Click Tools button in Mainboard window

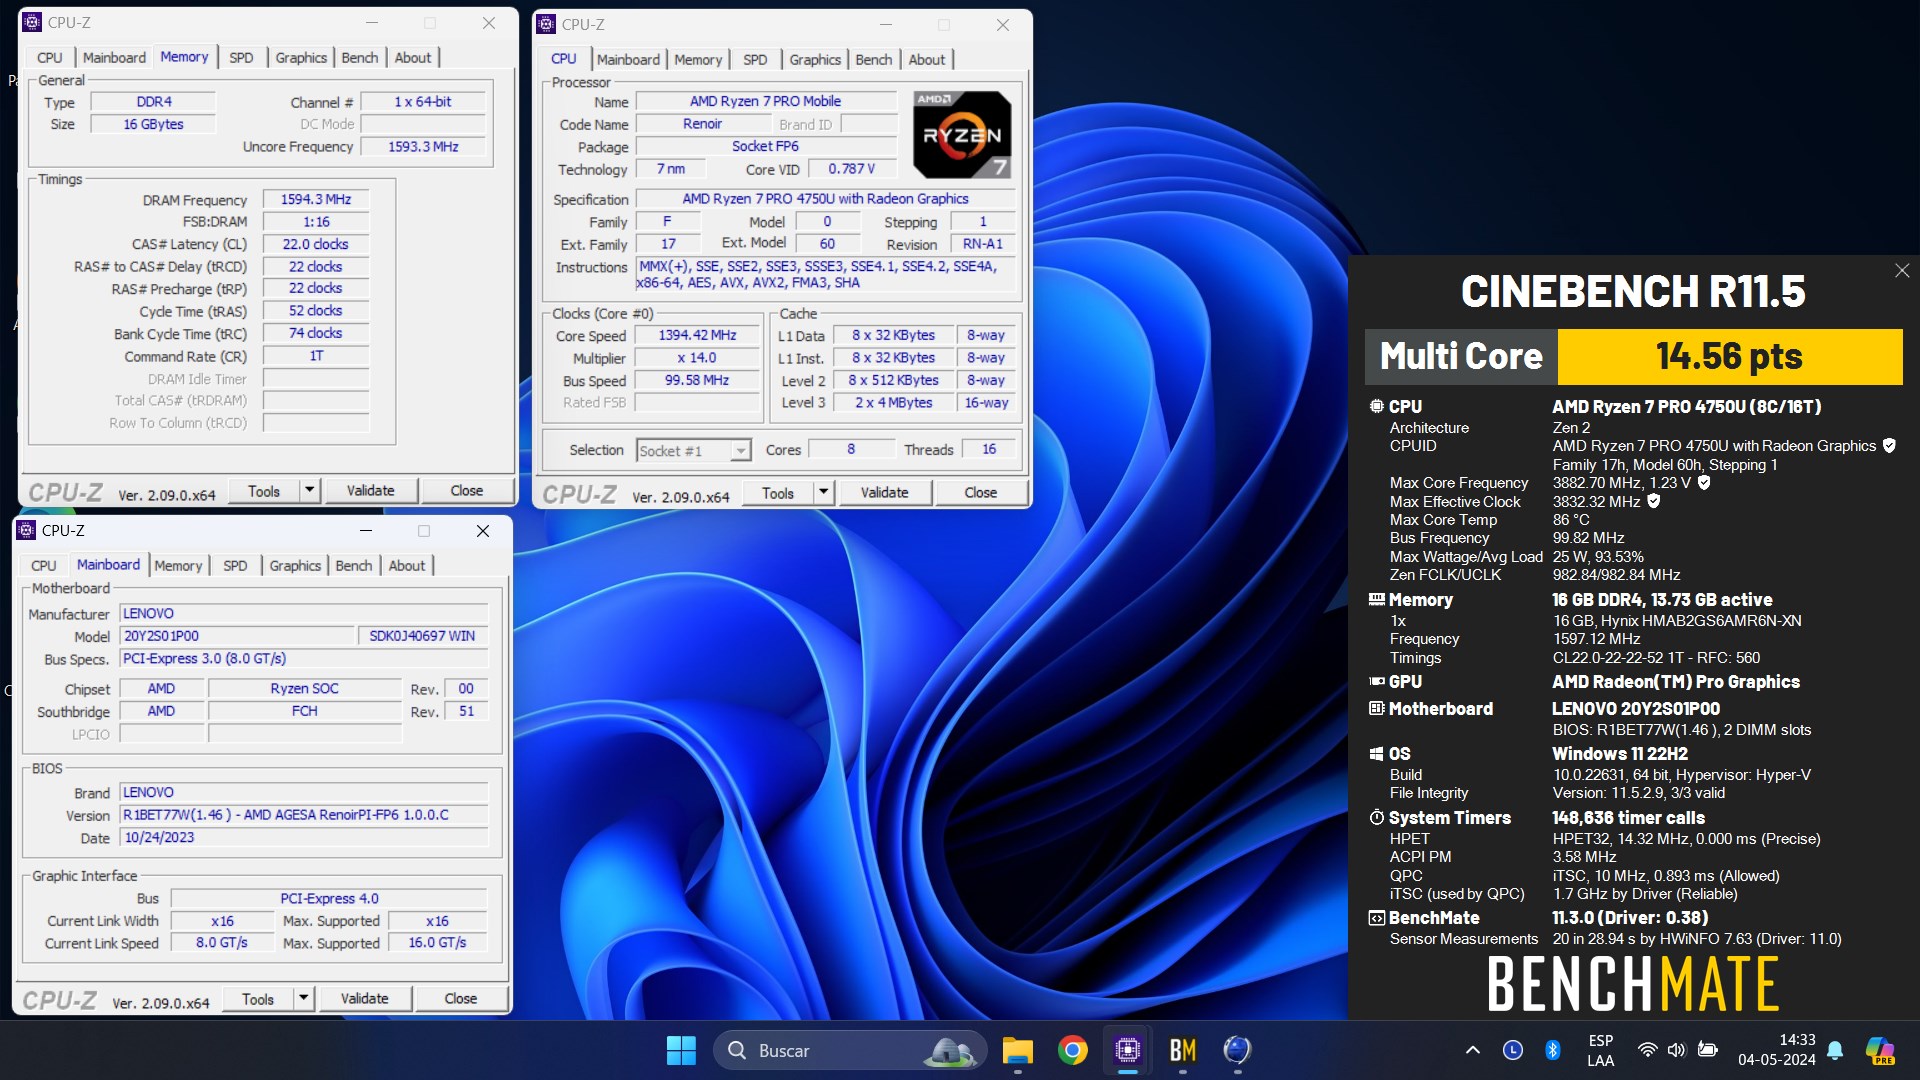pyautogui.click(x=258, y=998)
